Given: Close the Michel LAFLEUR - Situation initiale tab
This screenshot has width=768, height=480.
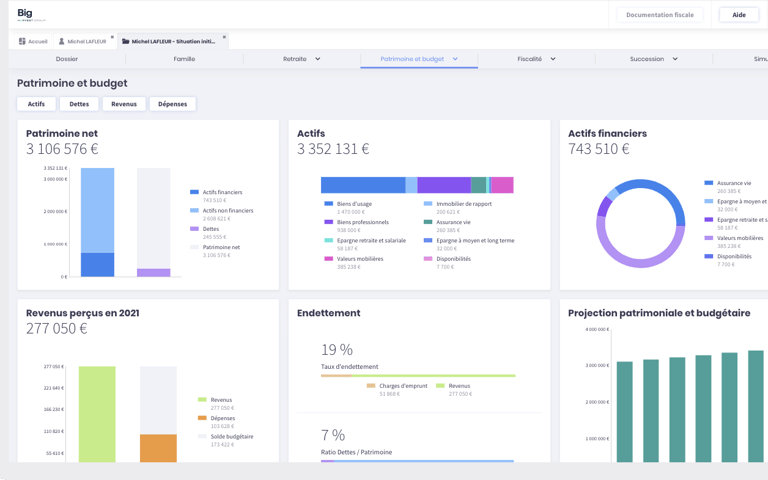Looking at the screenshot, I should click(x=224, y=37).
